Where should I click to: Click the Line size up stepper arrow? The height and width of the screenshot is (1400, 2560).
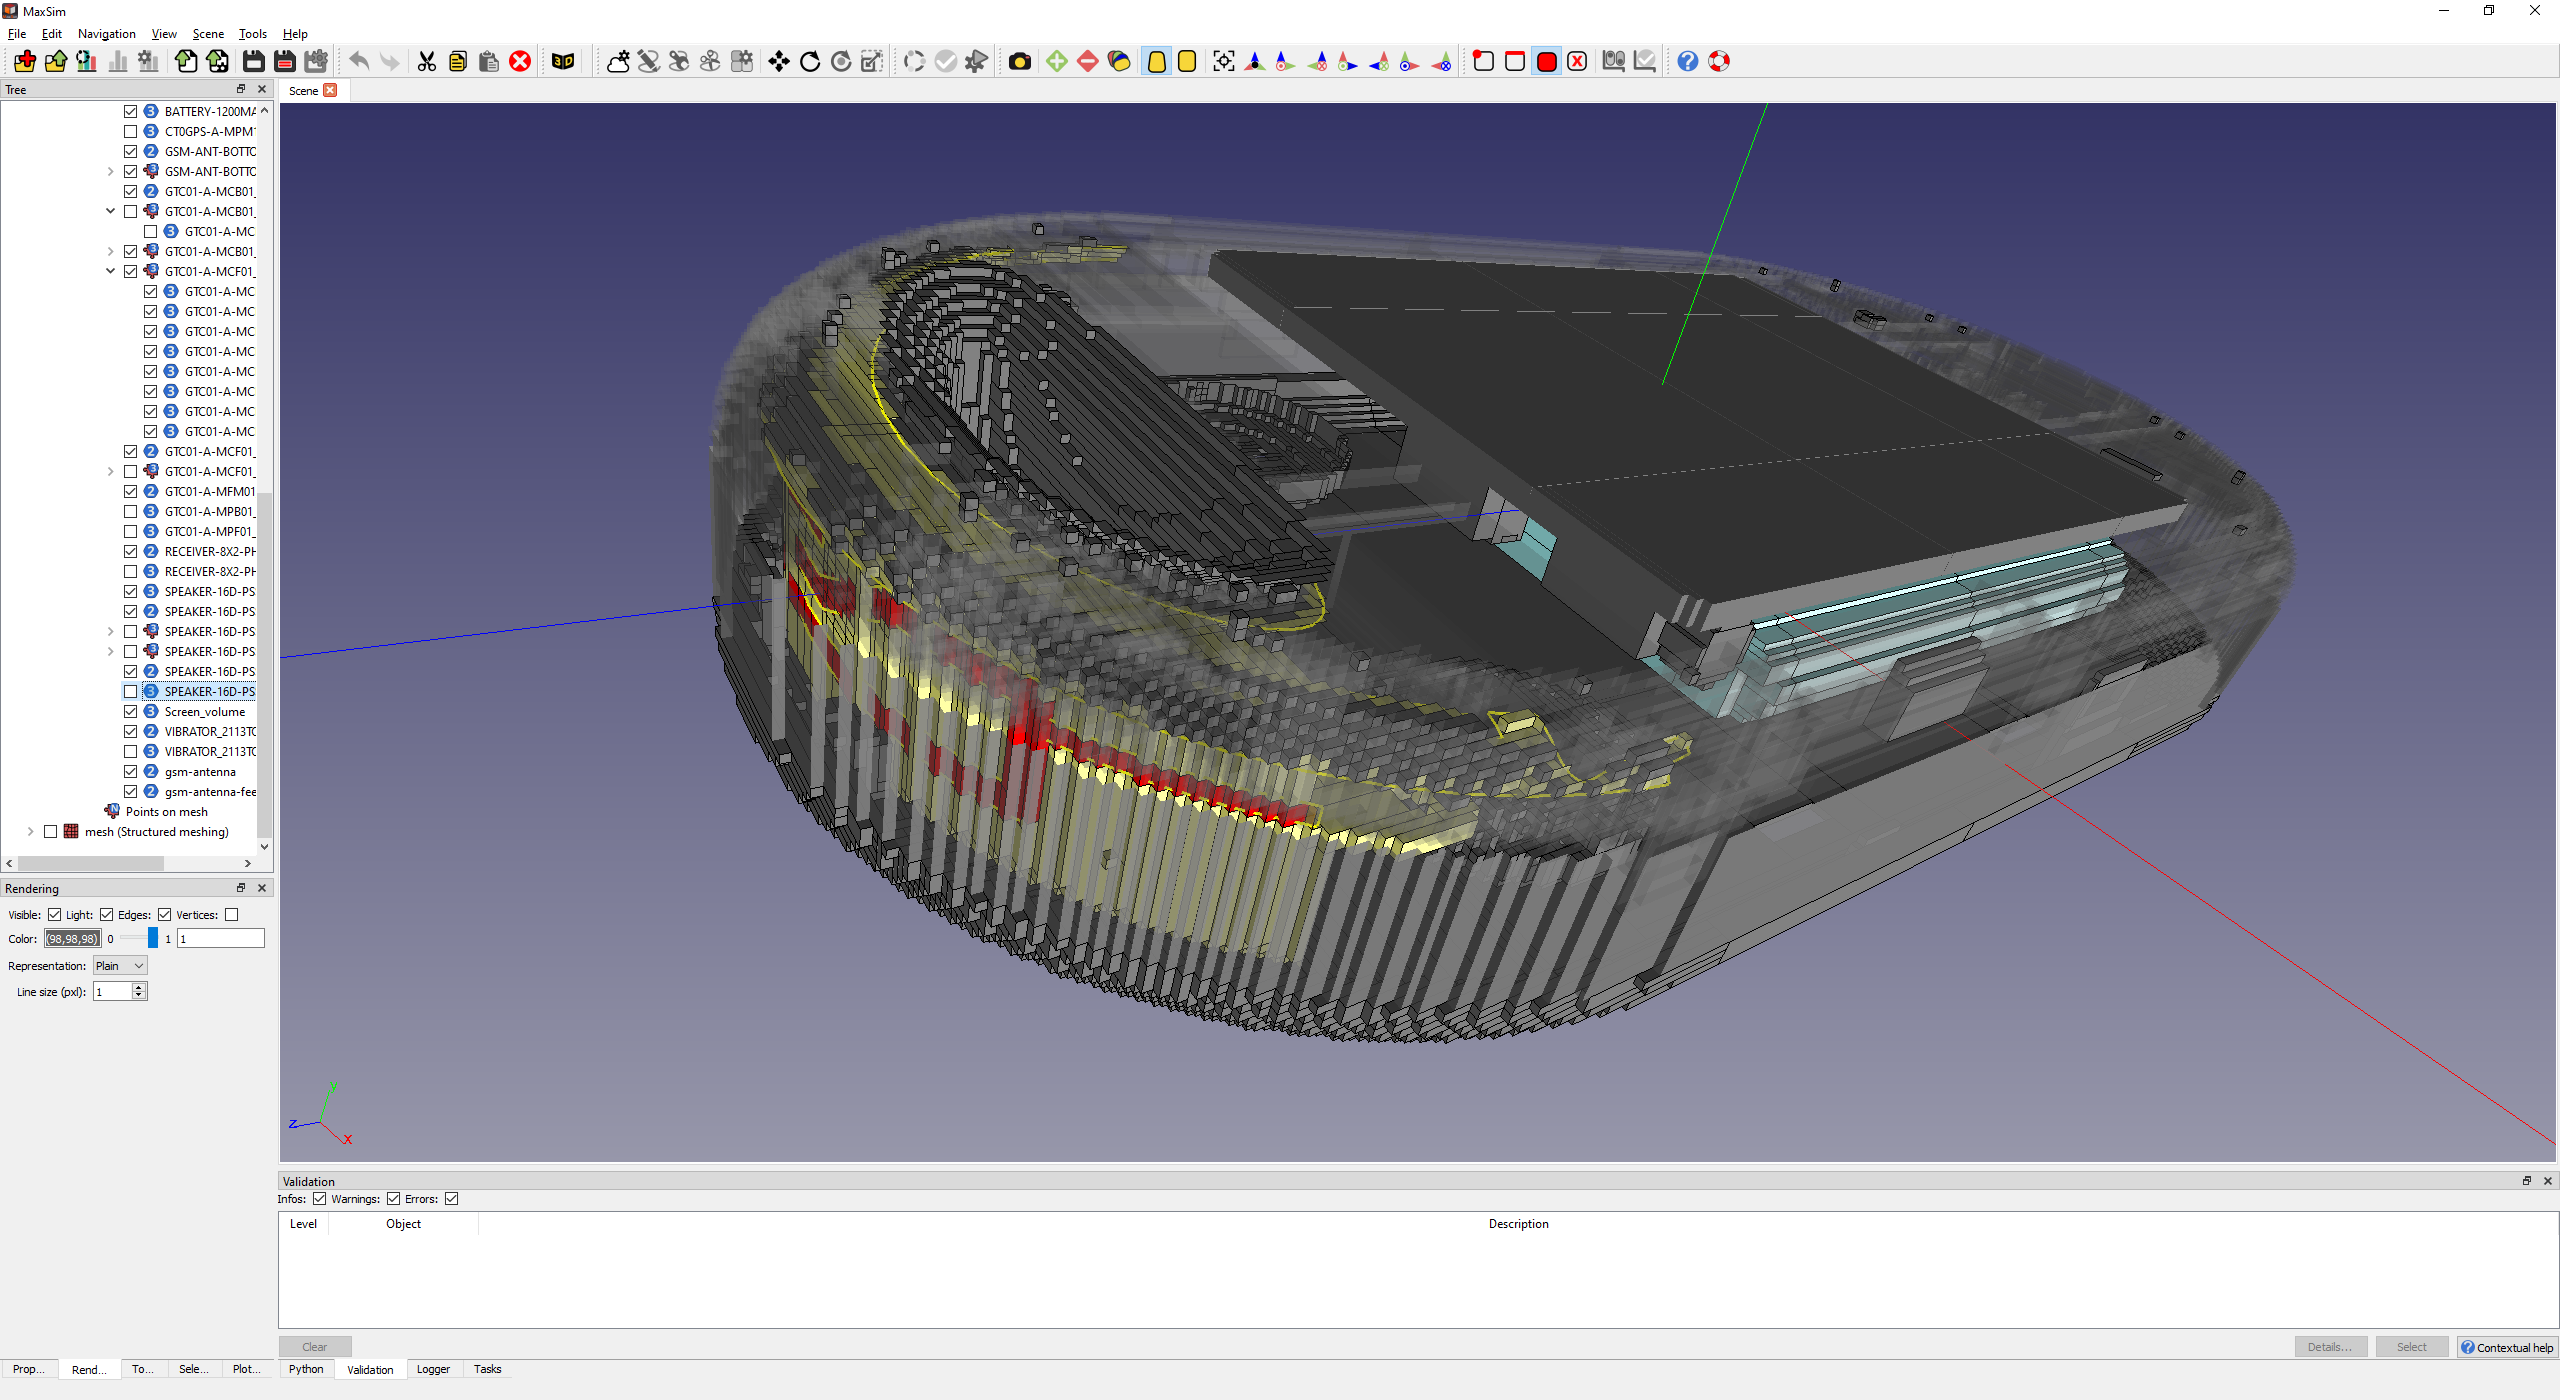[139, 987]
